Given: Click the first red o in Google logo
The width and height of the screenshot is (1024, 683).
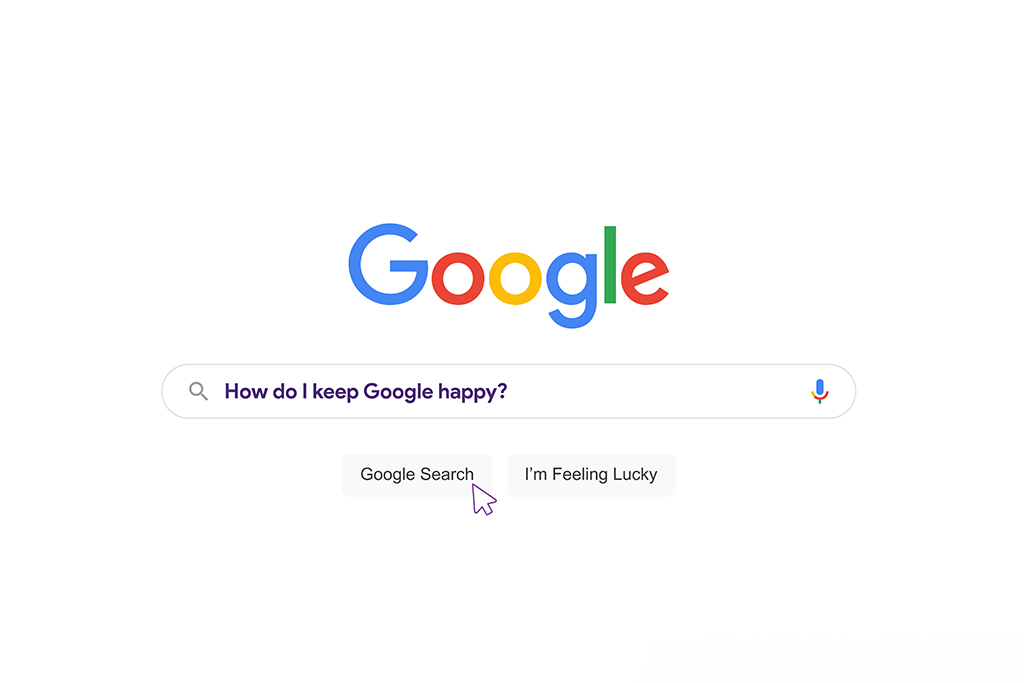Looking at the screenshot, I should click(458, 278).
